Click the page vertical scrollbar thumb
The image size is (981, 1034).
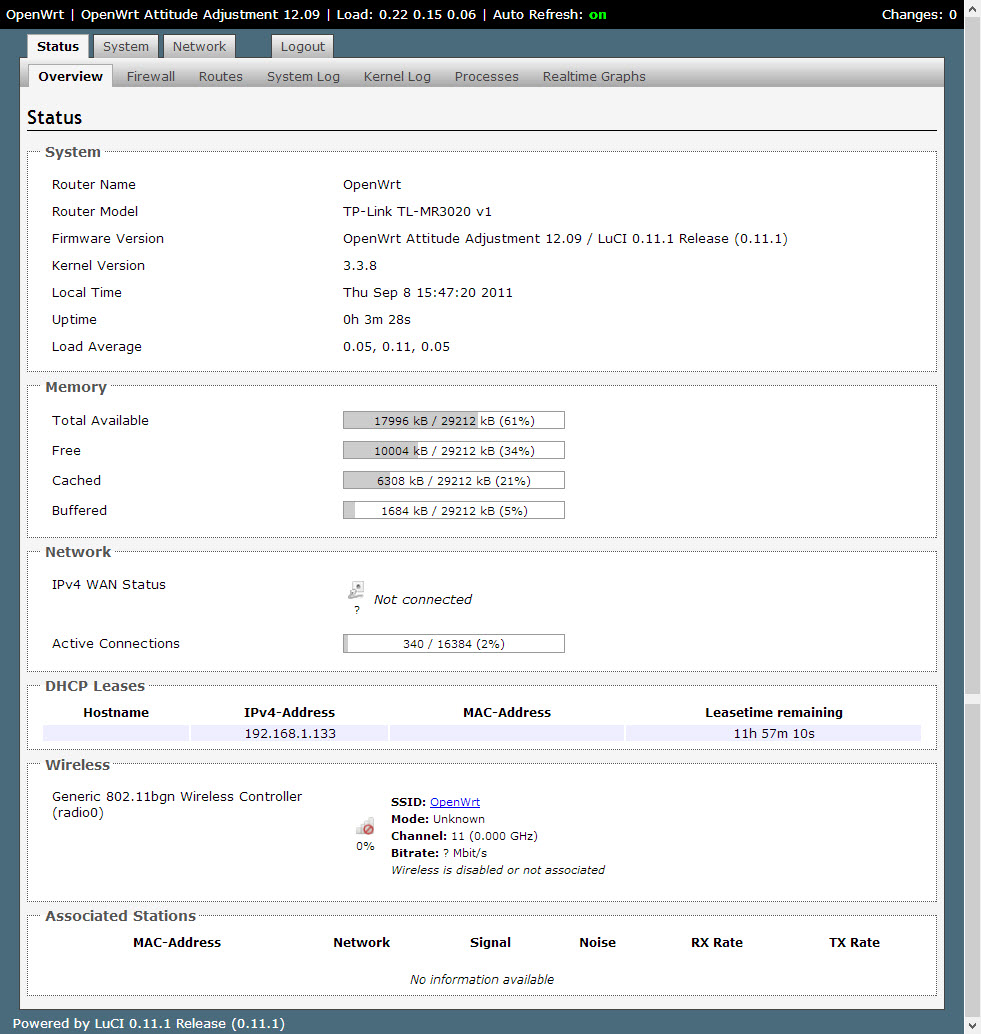click(972, 356)
